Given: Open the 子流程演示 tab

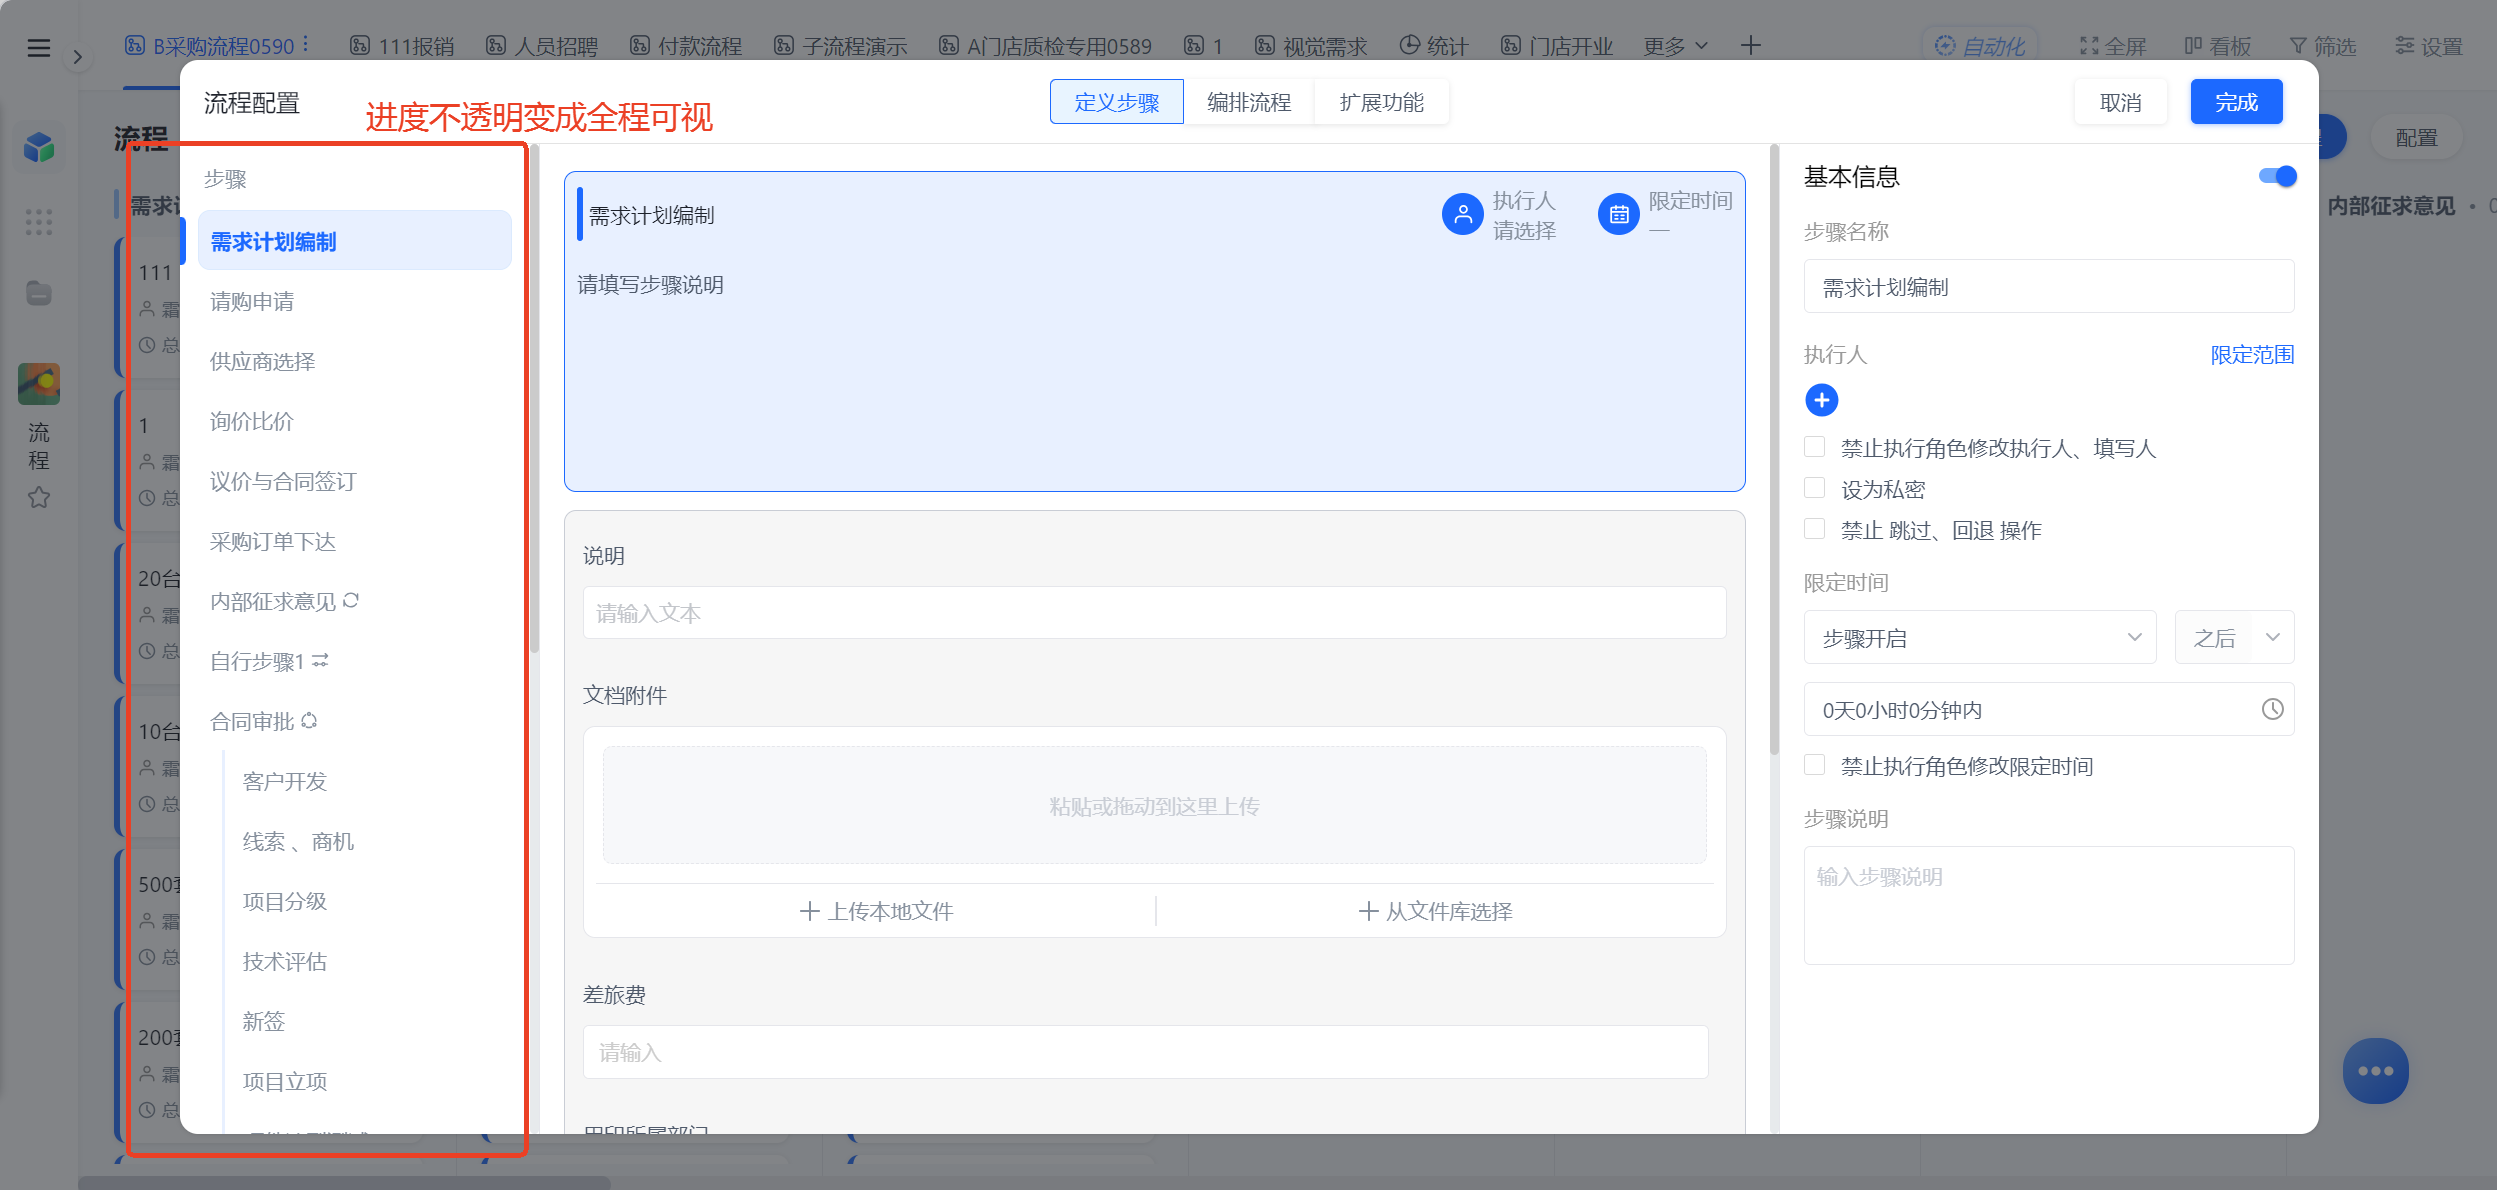Looking at the screenshot, I should (x=840, y=46).
